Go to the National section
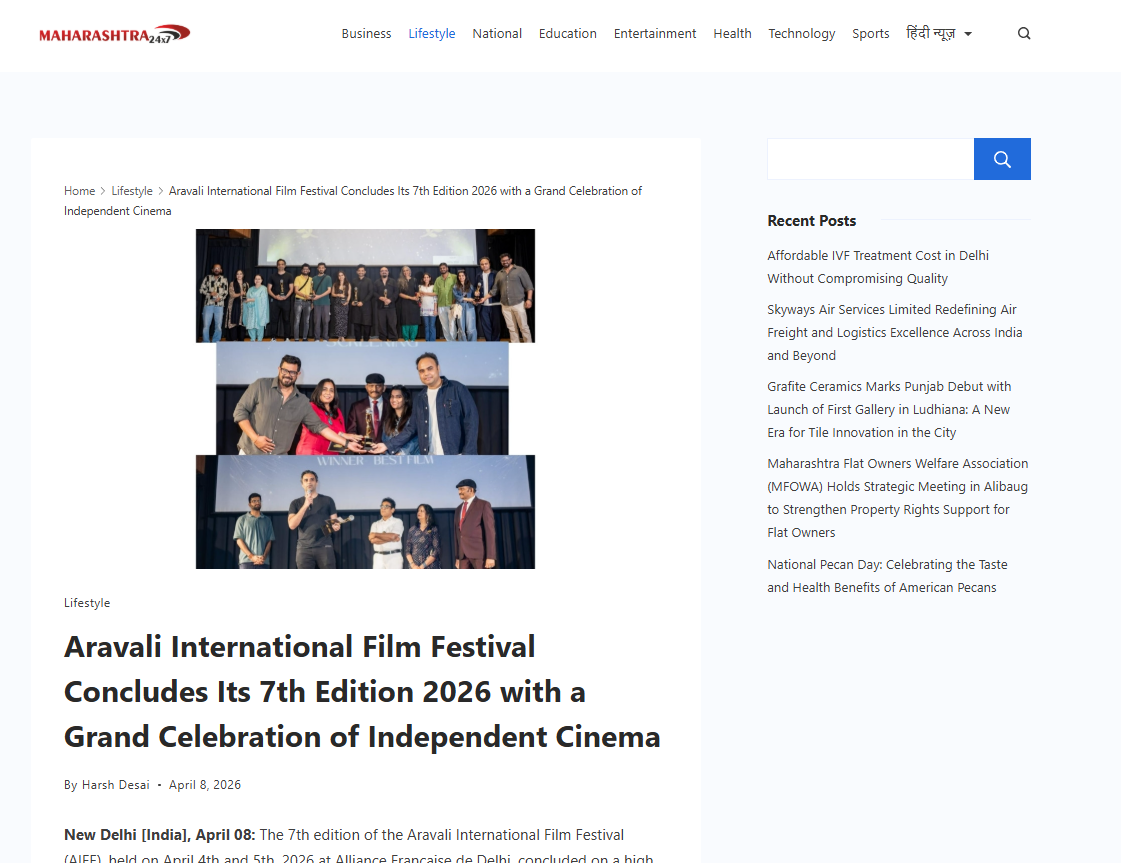This screenshot has width=1121, height=863. pyautogui.click(x=497, y=34)
